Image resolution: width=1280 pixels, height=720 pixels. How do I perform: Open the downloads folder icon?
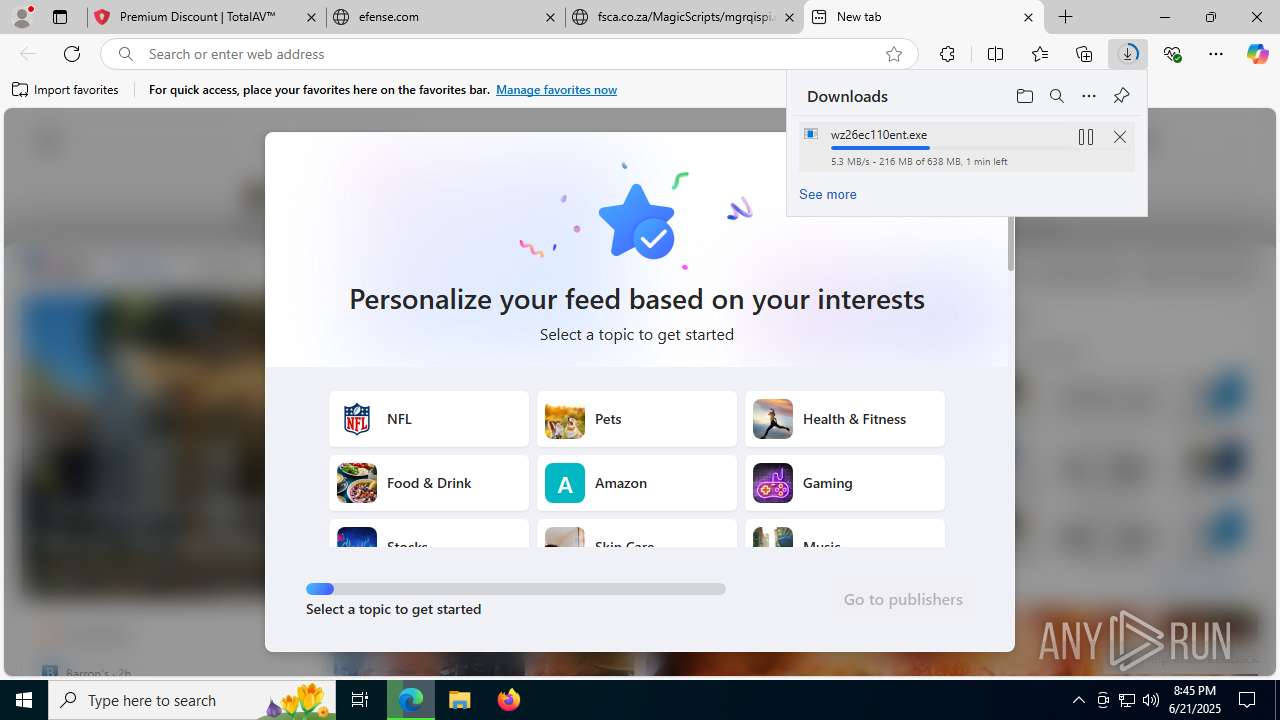(x=1024, y=96)
